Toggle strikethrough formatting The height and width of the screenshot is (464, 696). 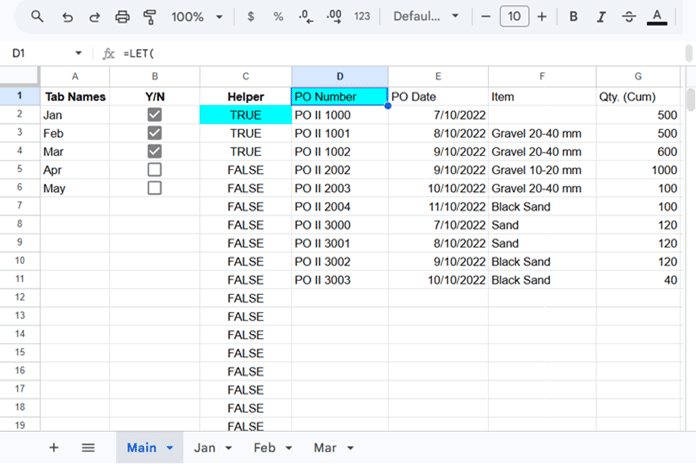point(629,17)
